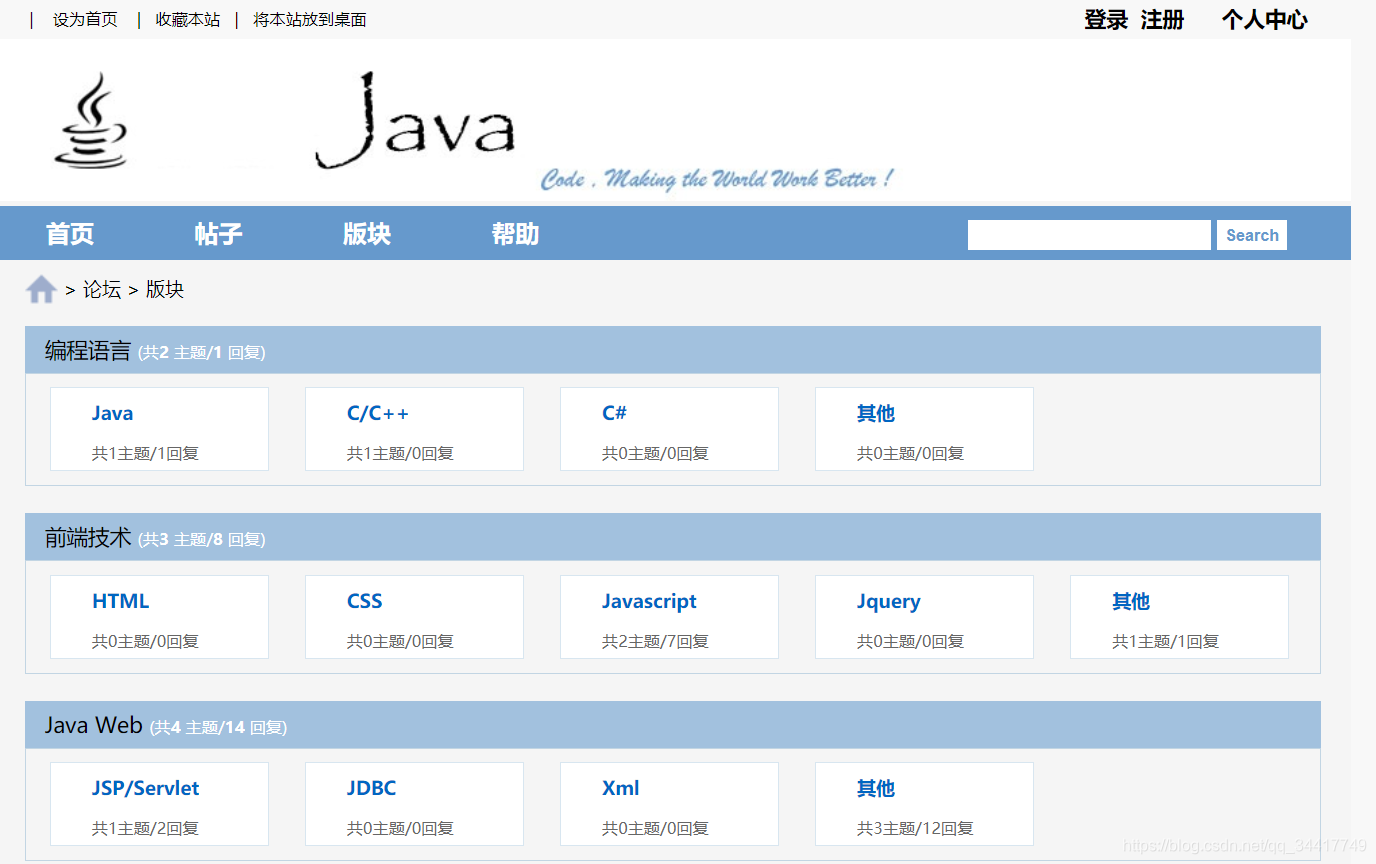Click 论坛 in breadcrumb
The image size is (1376, 864).
102,290
